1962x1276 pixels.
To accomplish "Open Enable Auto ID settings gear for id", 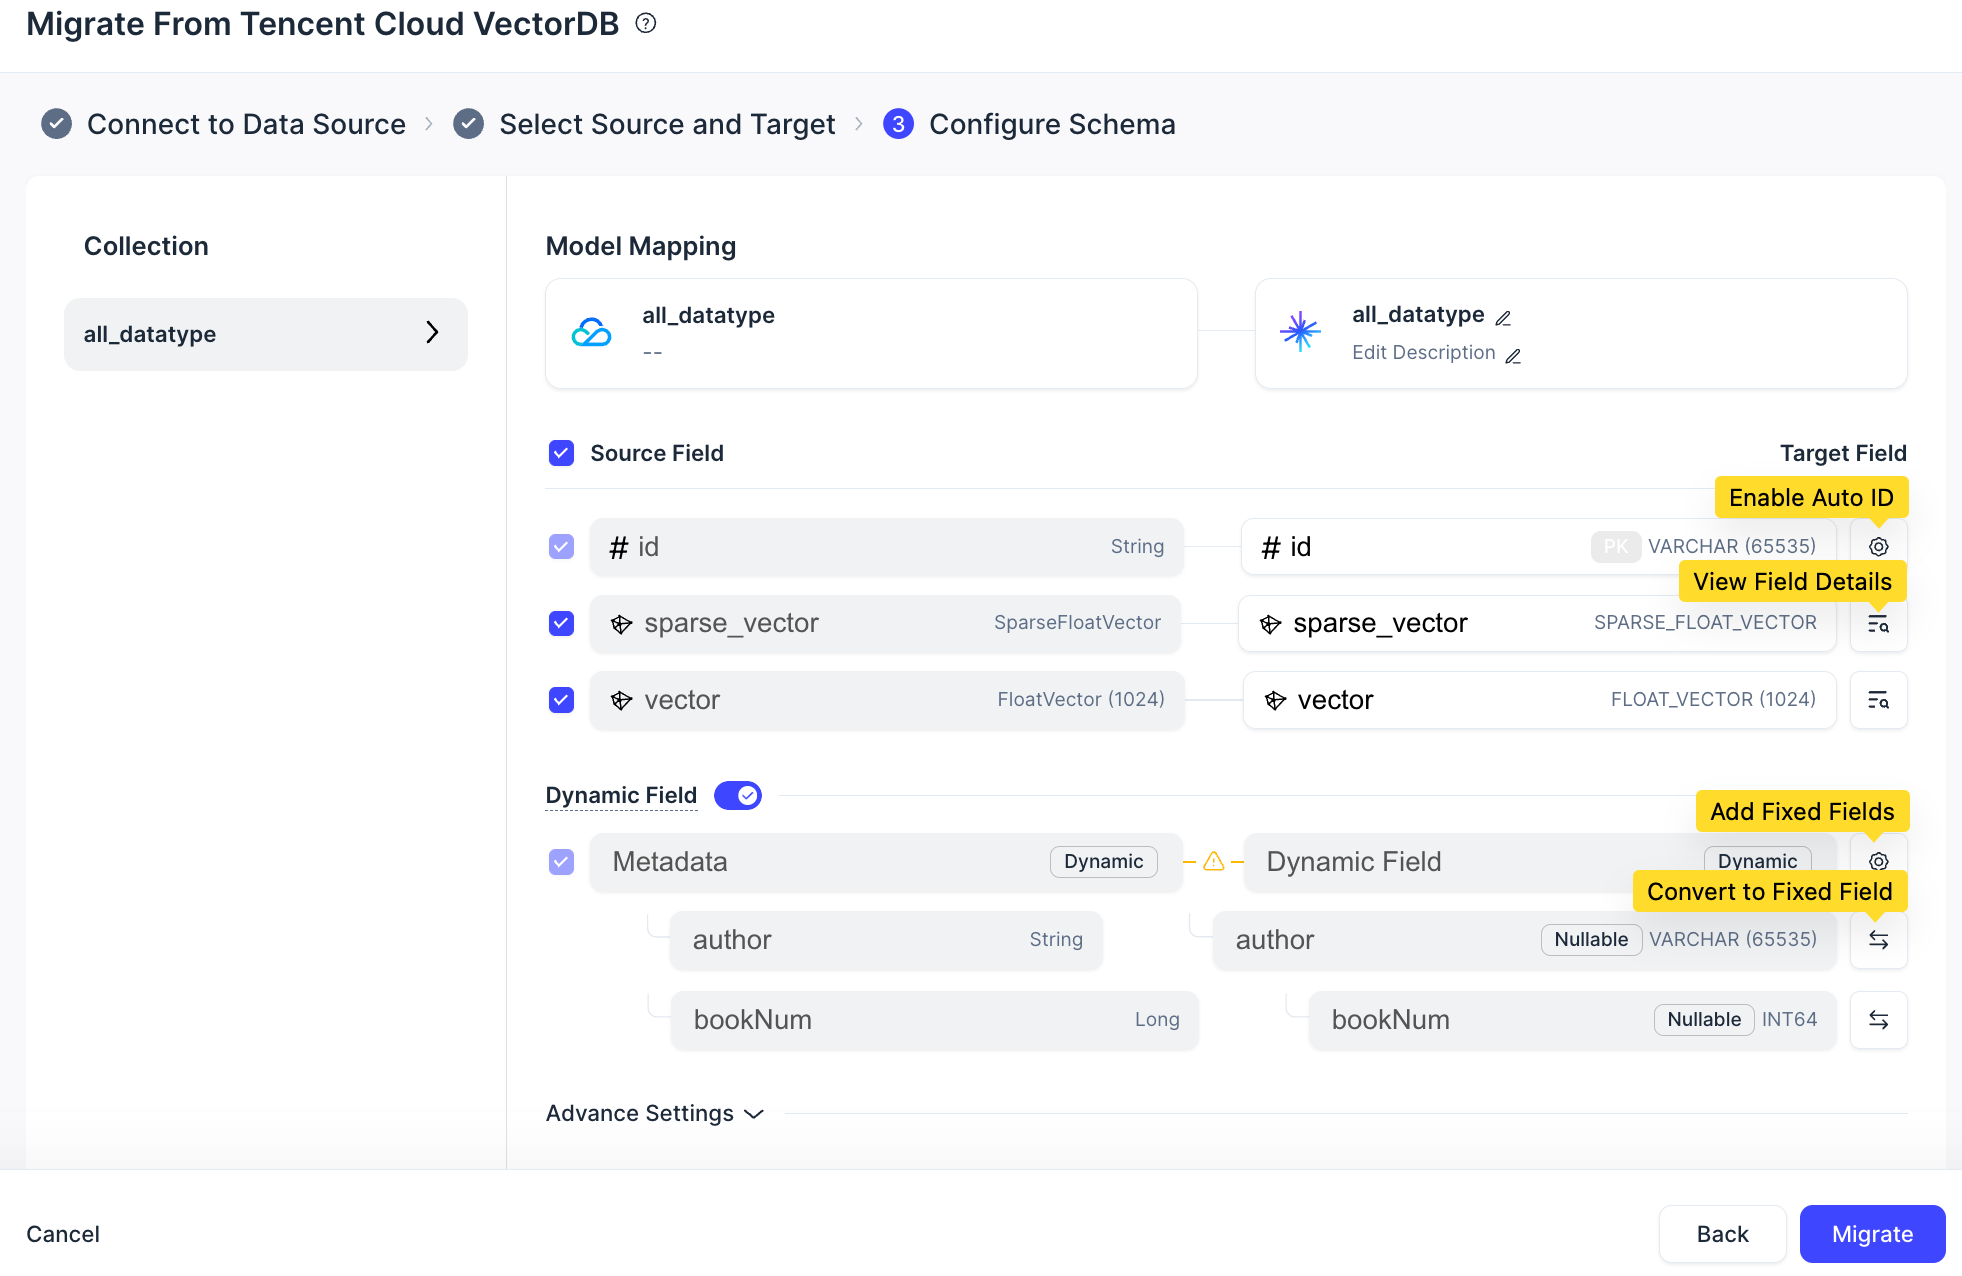I will (1878, 547).
